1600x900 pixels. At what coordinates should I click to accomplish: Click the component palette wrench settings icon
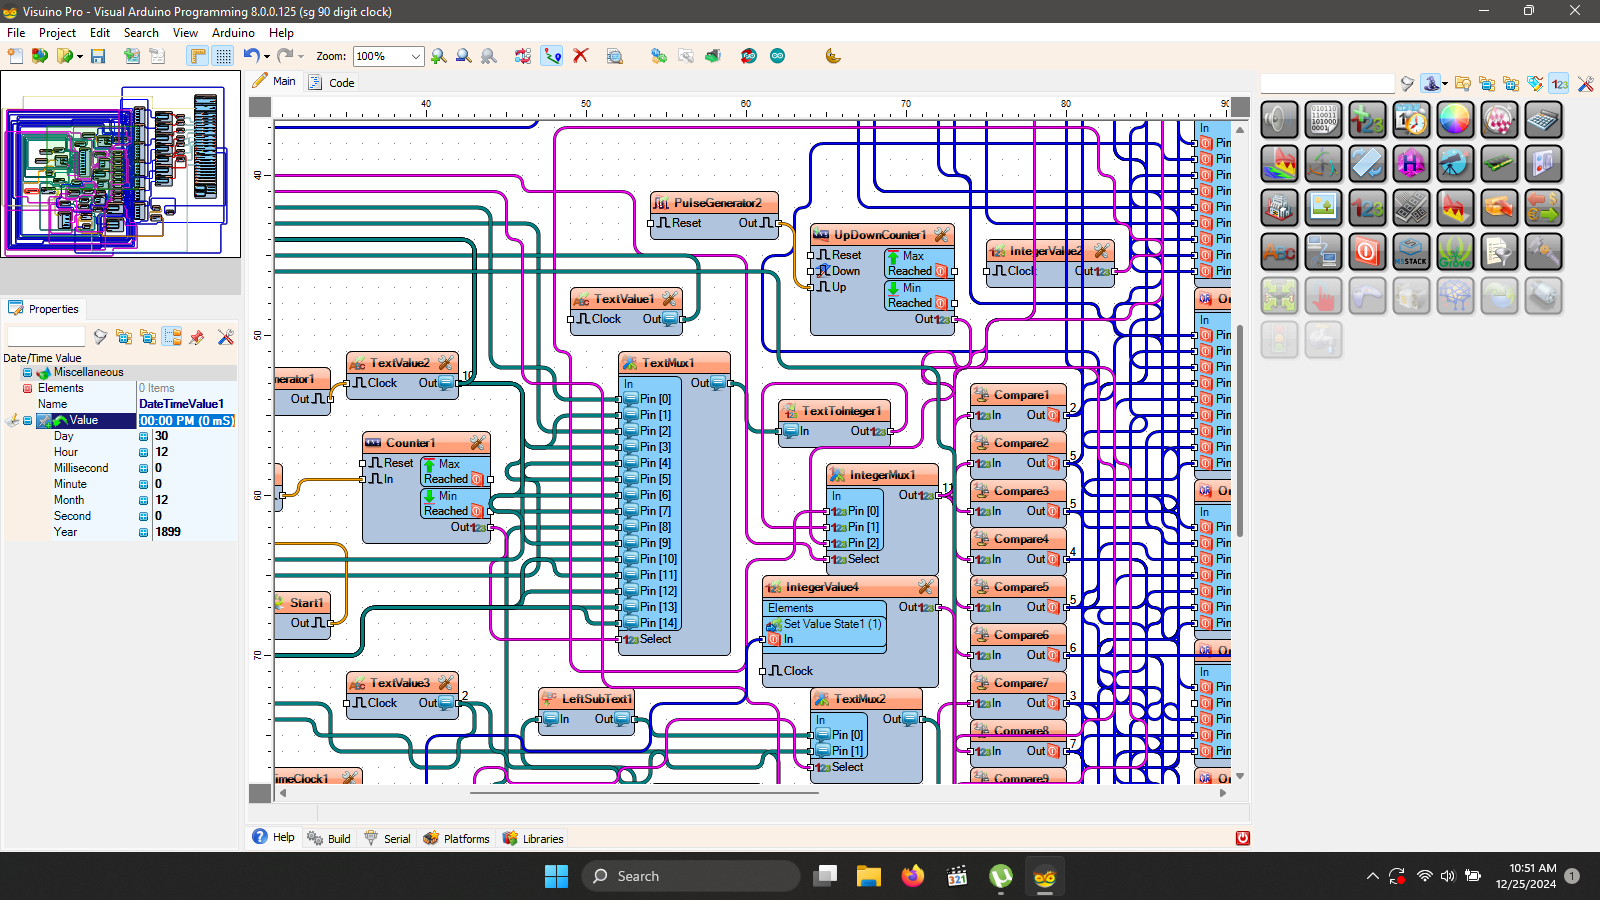[1585, 84]
